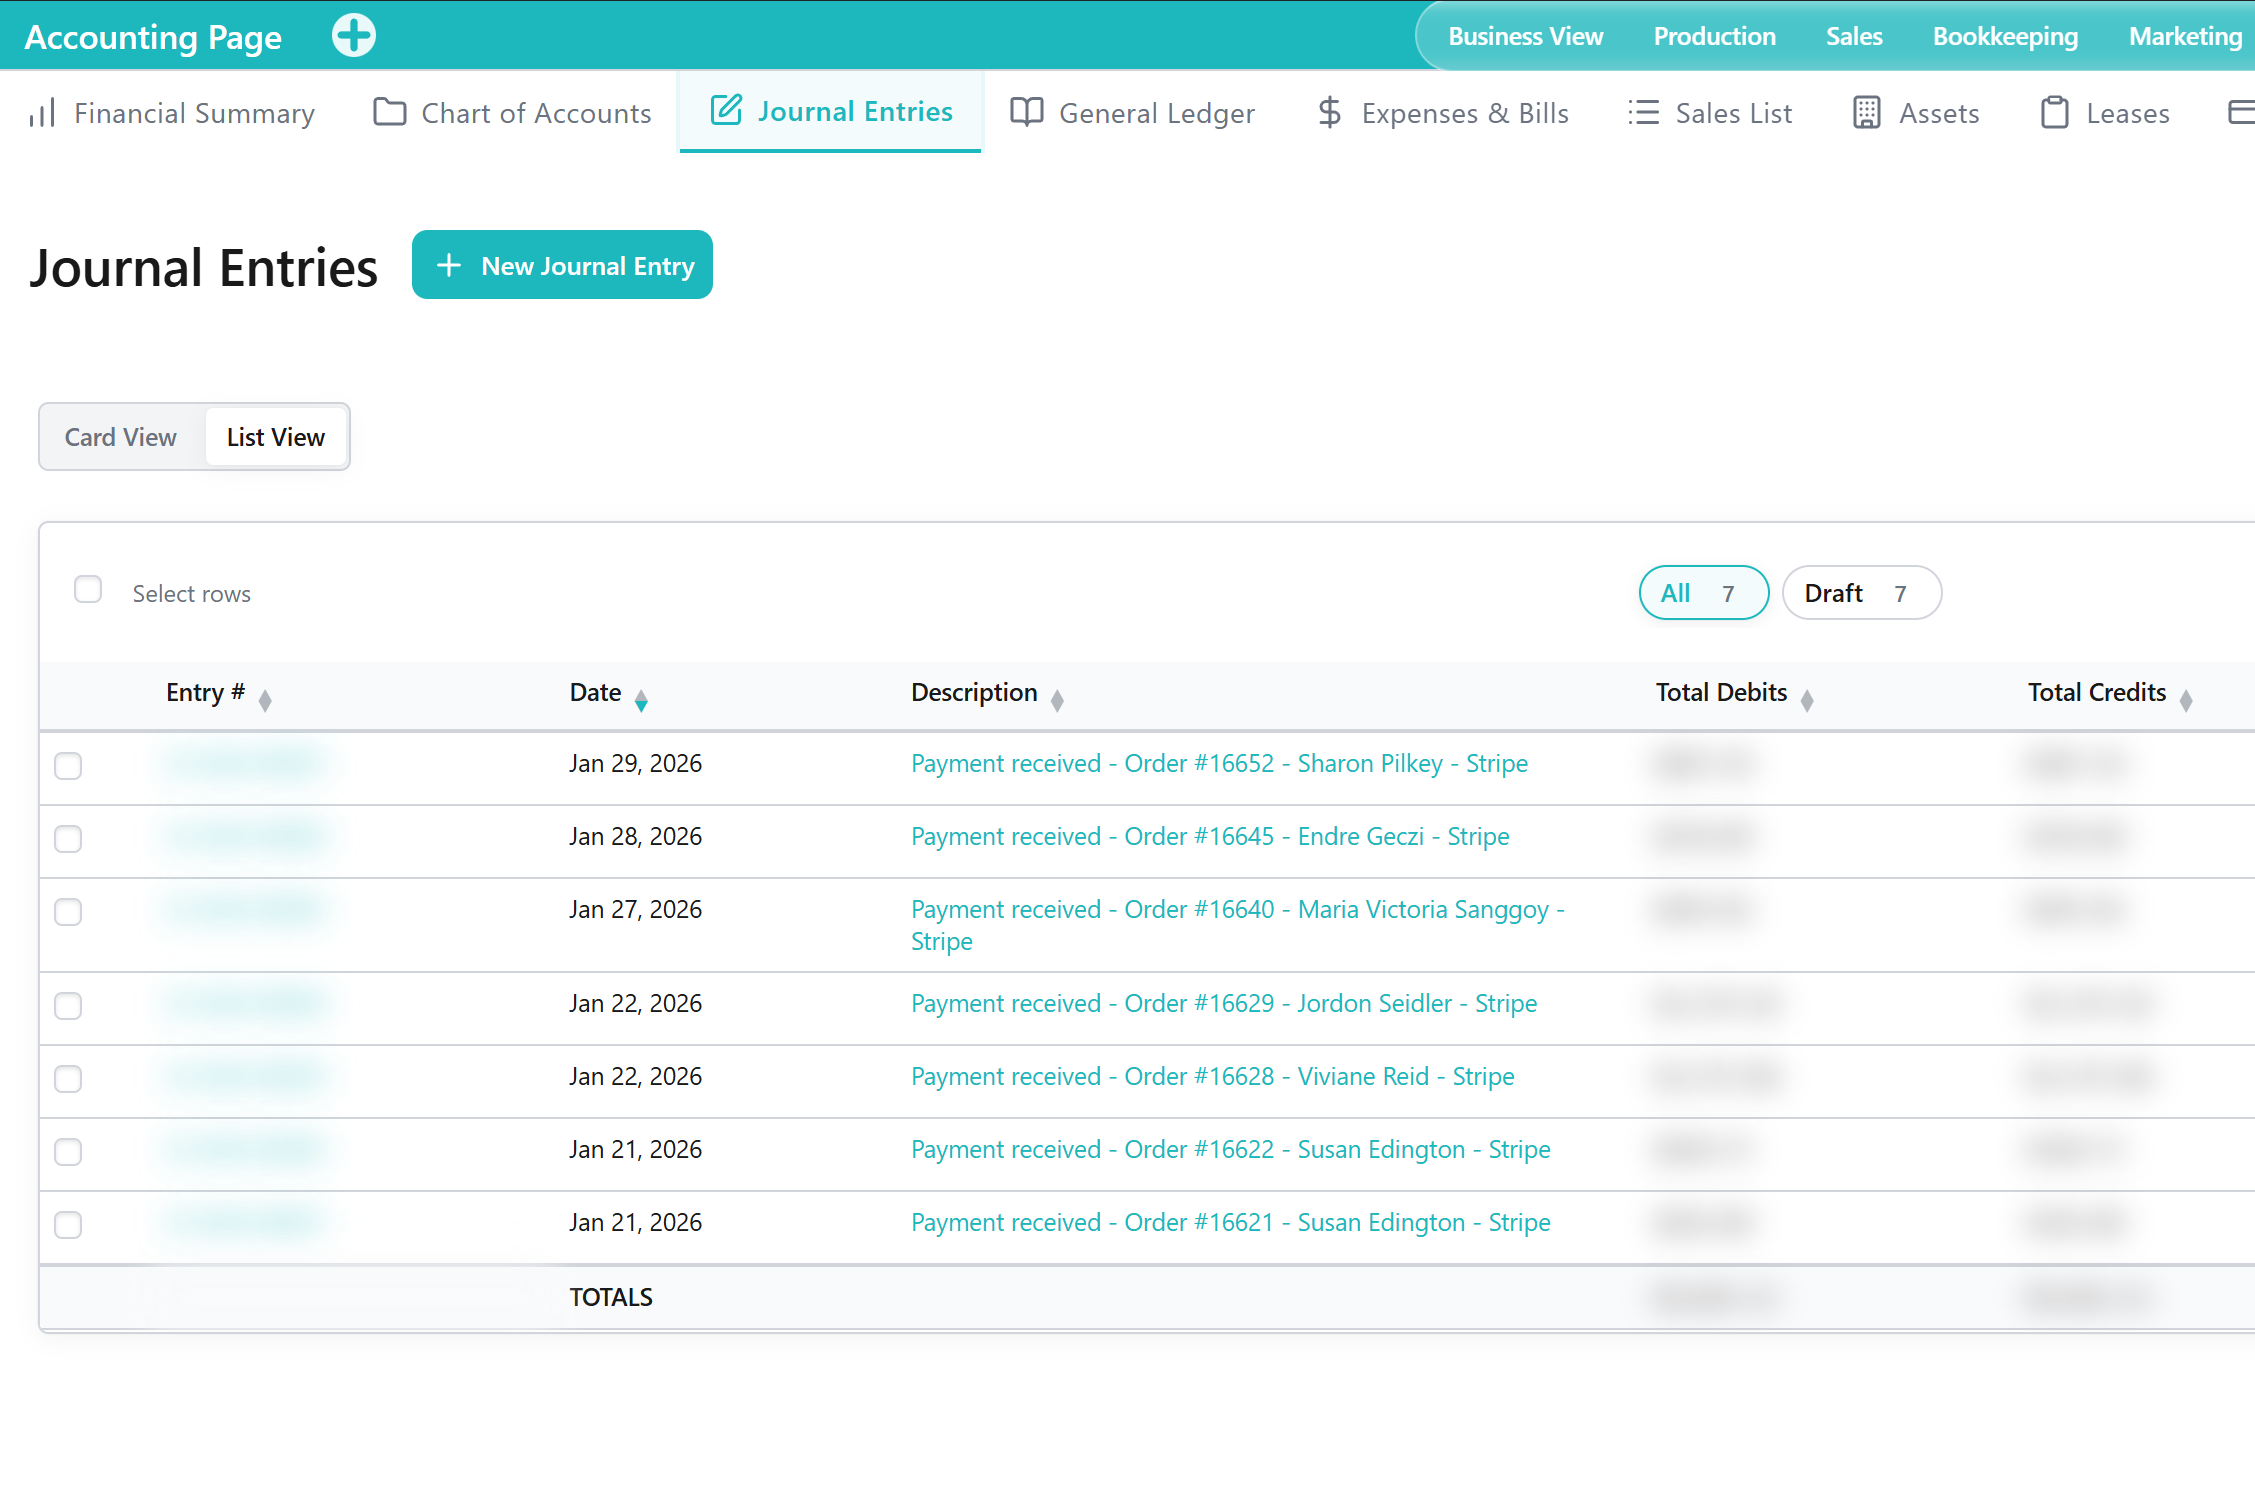Sort by Total Debits column arrow
Viewport: 2255px width, 1502px height.
pyautogui.click(x=1807, y=700)
